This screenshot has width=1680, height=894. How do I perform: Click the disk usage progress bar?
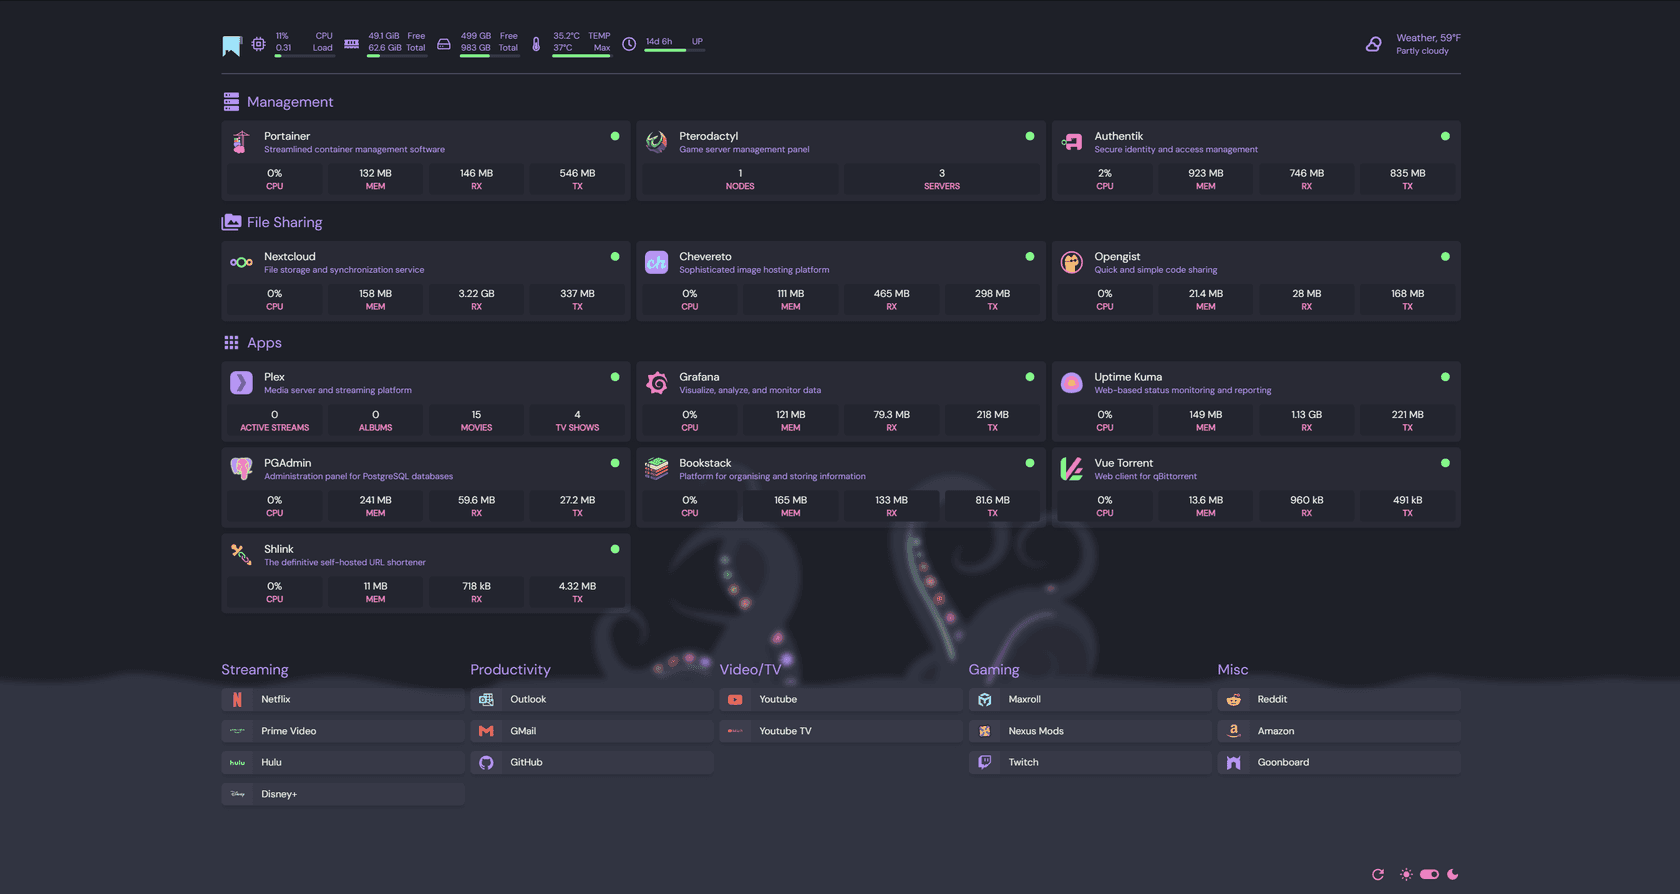click(490, 56)
